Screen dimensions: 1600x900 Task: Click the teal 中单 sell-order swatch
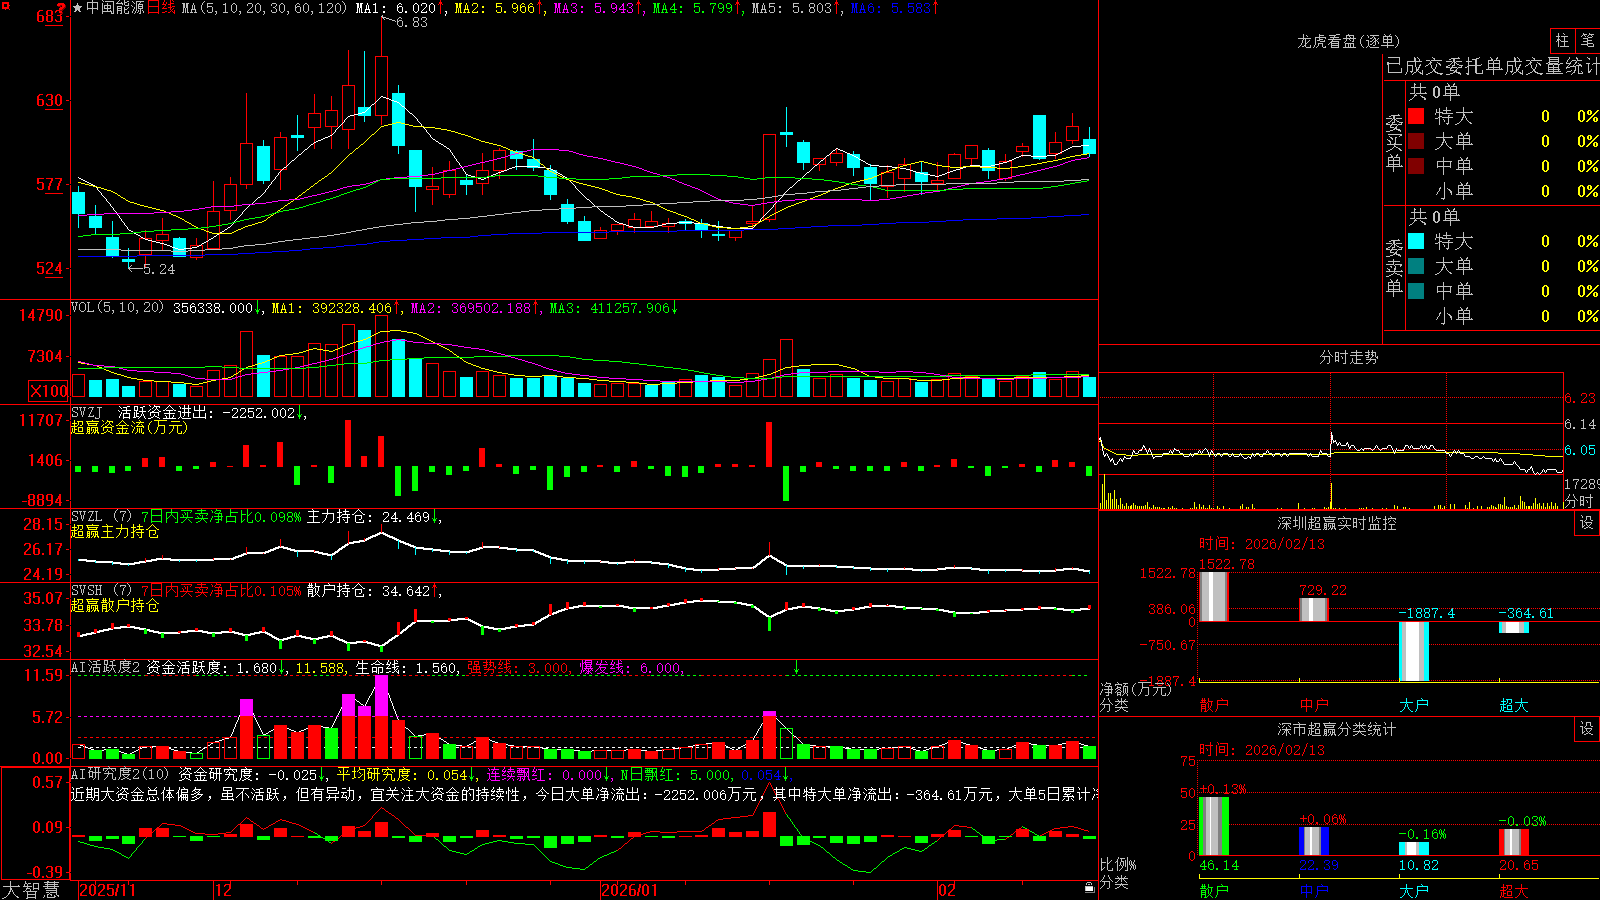pyautogui.click(x=1416, y=291)
